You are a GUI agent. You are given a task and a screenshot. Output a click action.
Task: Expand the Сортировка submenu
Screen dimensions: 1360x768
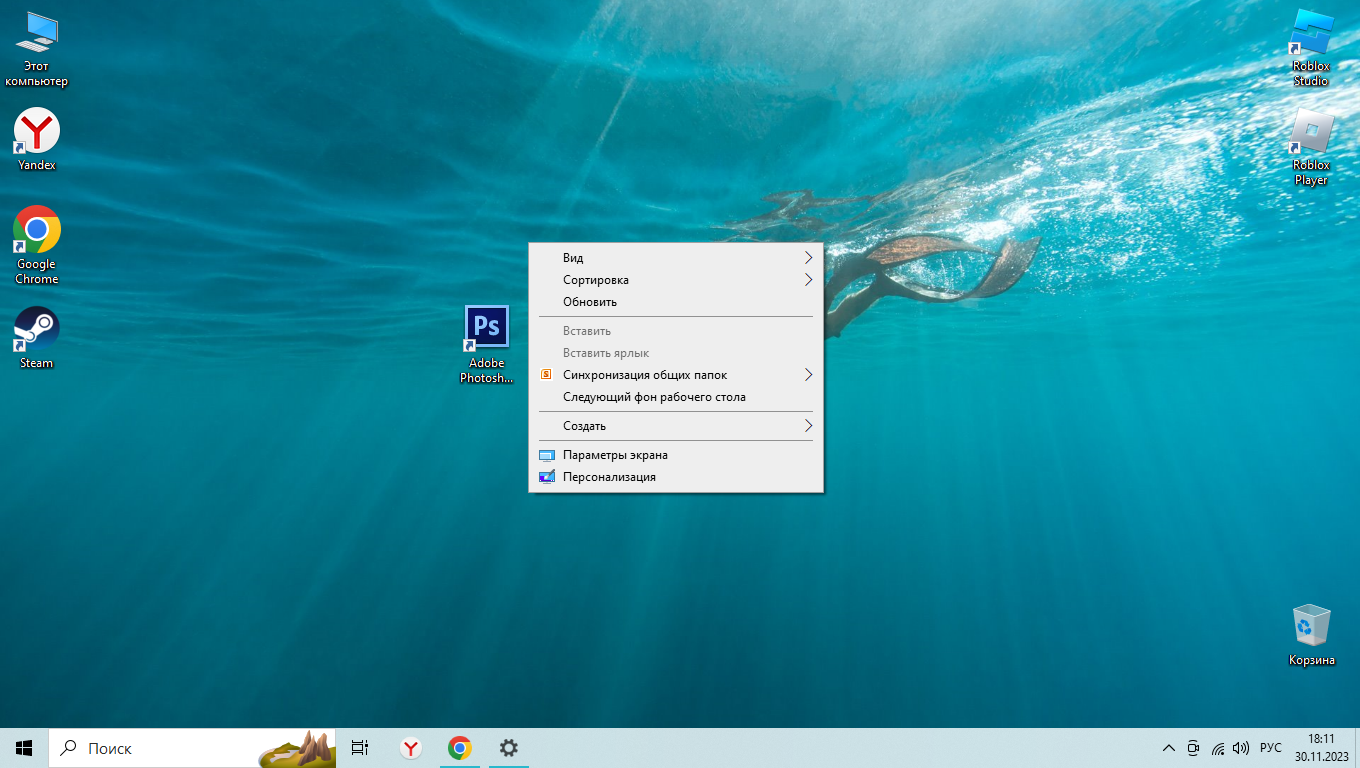675,280
